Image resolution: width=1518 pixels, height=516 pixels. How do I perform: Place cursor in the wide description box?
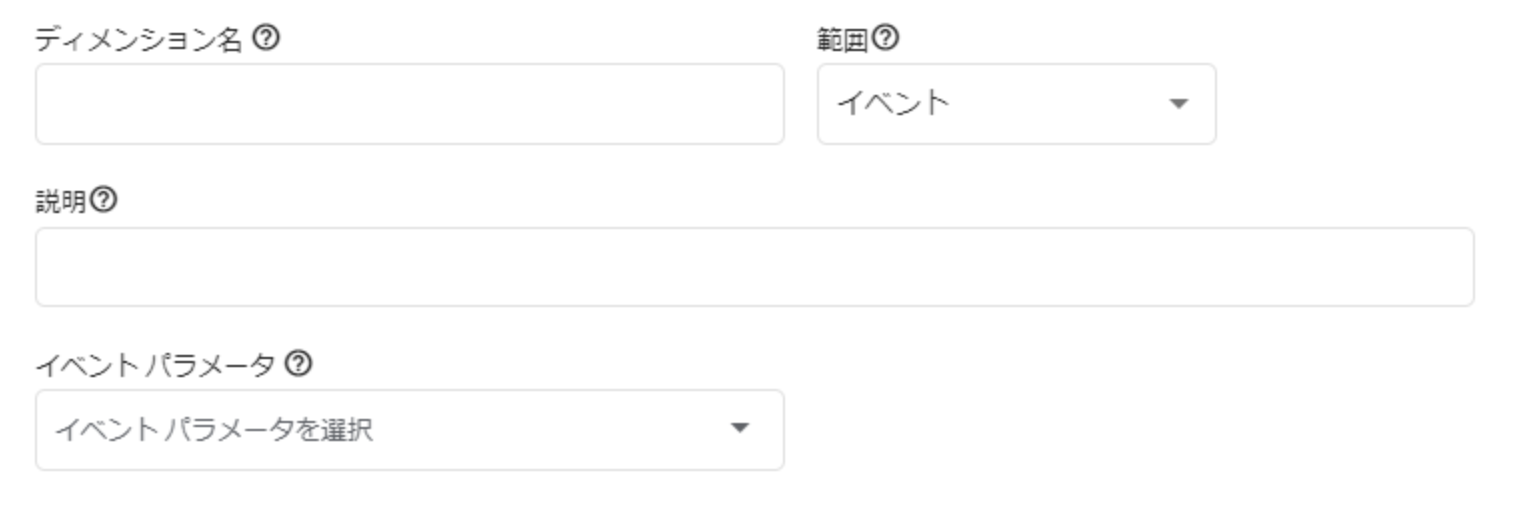755,267
